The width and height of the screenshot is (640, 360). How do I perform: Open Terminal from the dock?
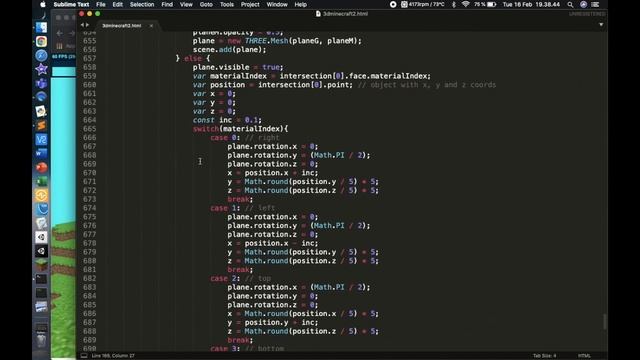point(41,279)
